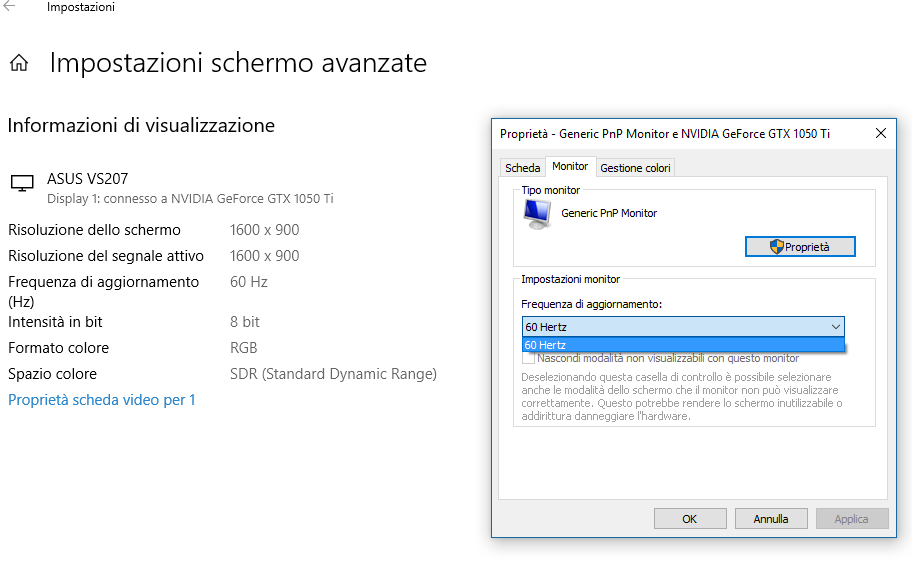
Task: Click the Proprietà button with shield
Action: (x=800, y=247)
